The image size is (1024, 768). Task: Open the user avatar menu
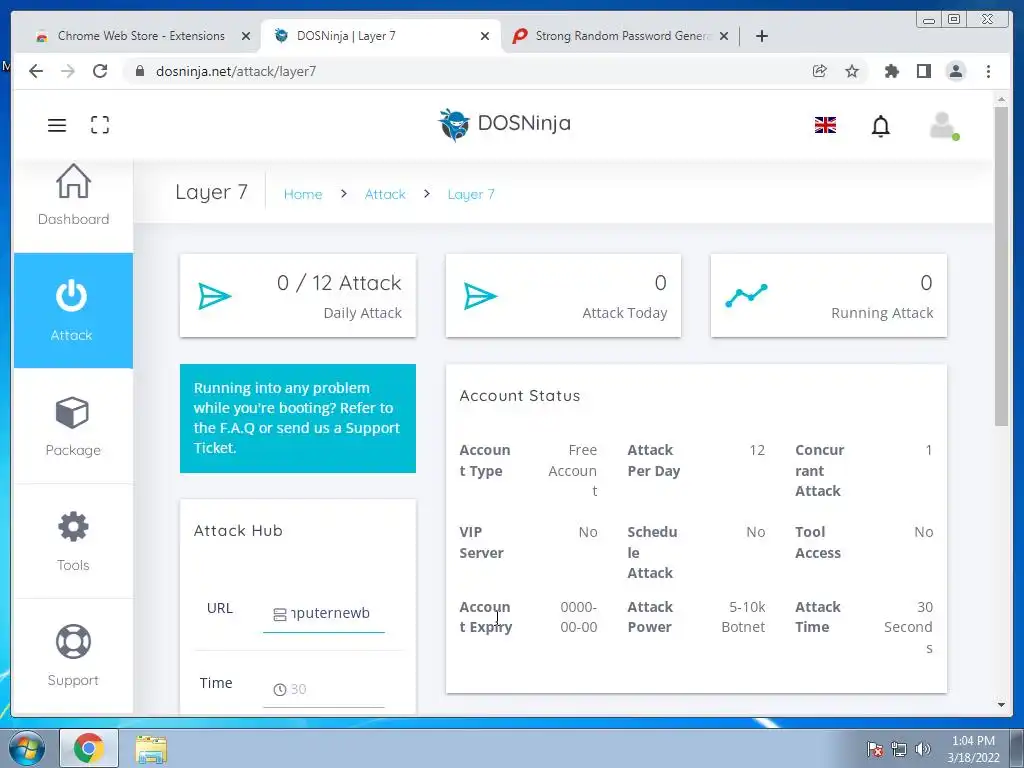[944, 125]
